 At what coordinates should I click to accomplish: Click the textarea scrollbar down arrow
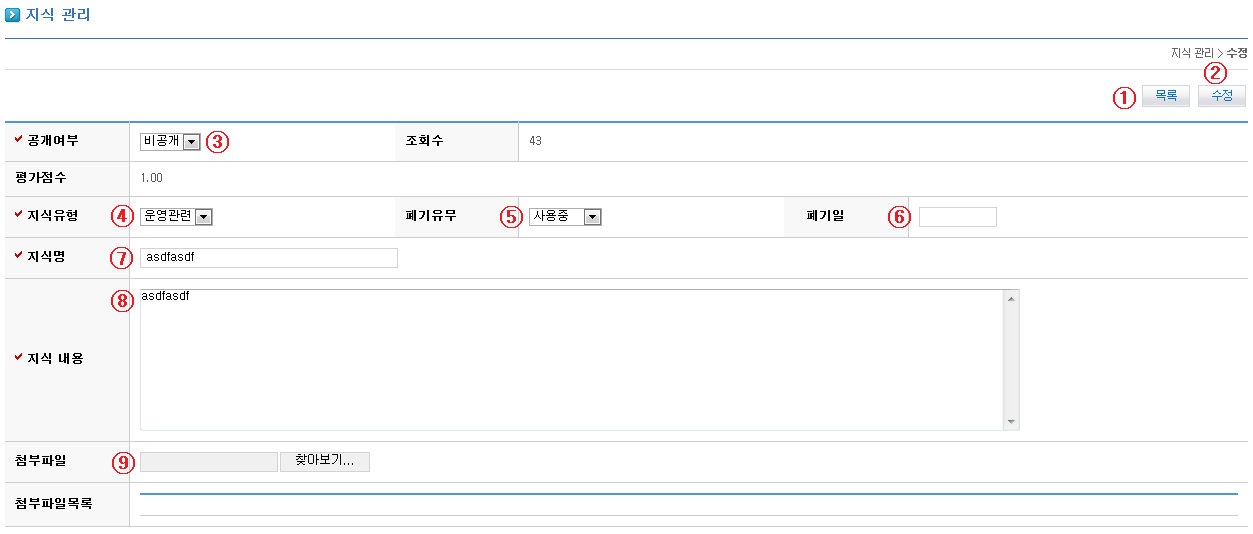[x=1011, y=422]
